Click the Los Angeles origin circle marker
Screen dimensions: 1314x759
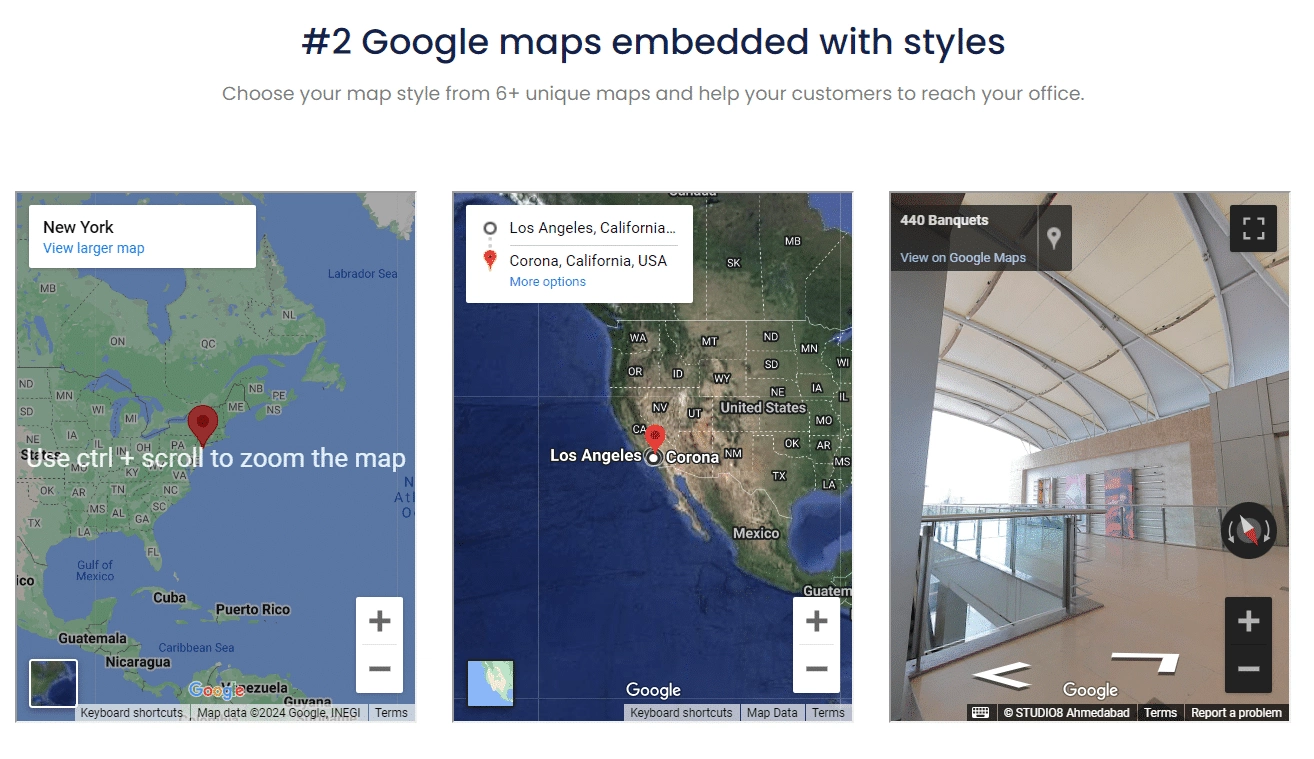click(653, 459)
